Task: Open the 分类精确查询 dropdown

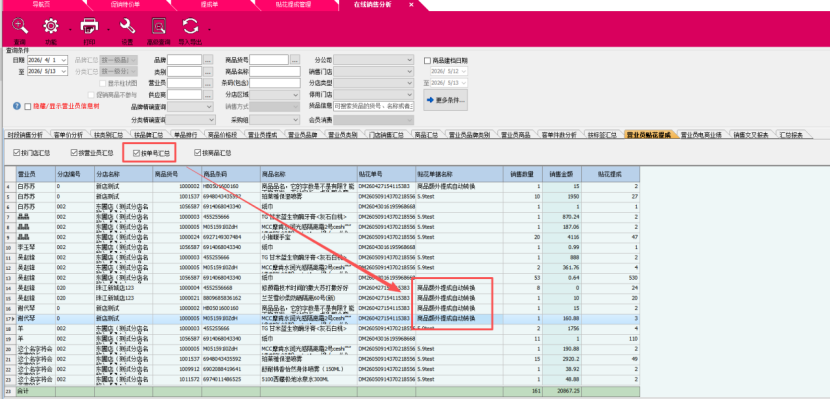Action: (x=210, y=120)
